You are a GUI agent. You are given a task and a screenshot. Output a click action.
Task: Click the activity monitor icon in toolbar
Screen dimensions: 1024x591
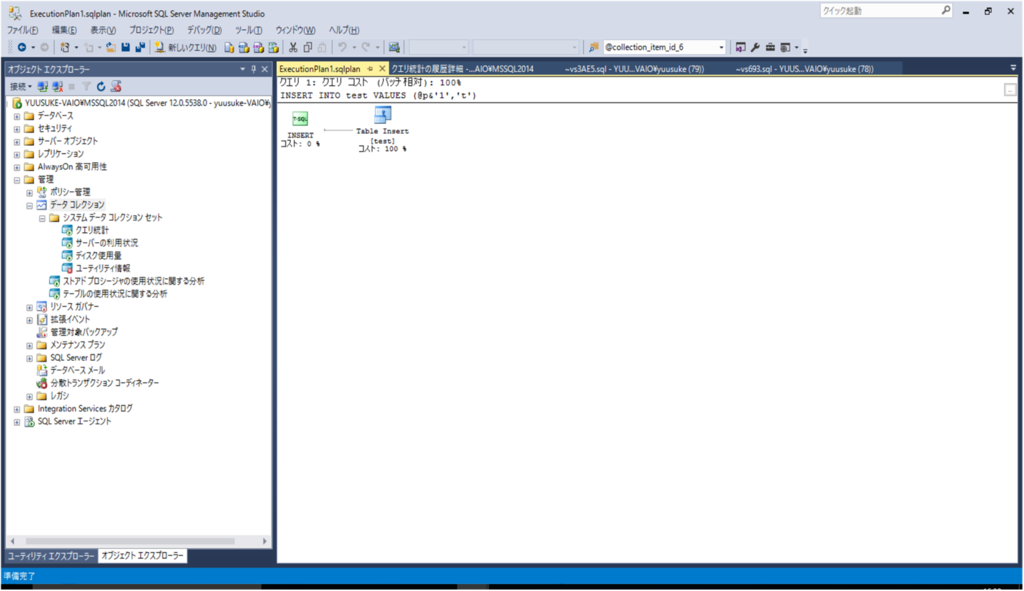394,47
